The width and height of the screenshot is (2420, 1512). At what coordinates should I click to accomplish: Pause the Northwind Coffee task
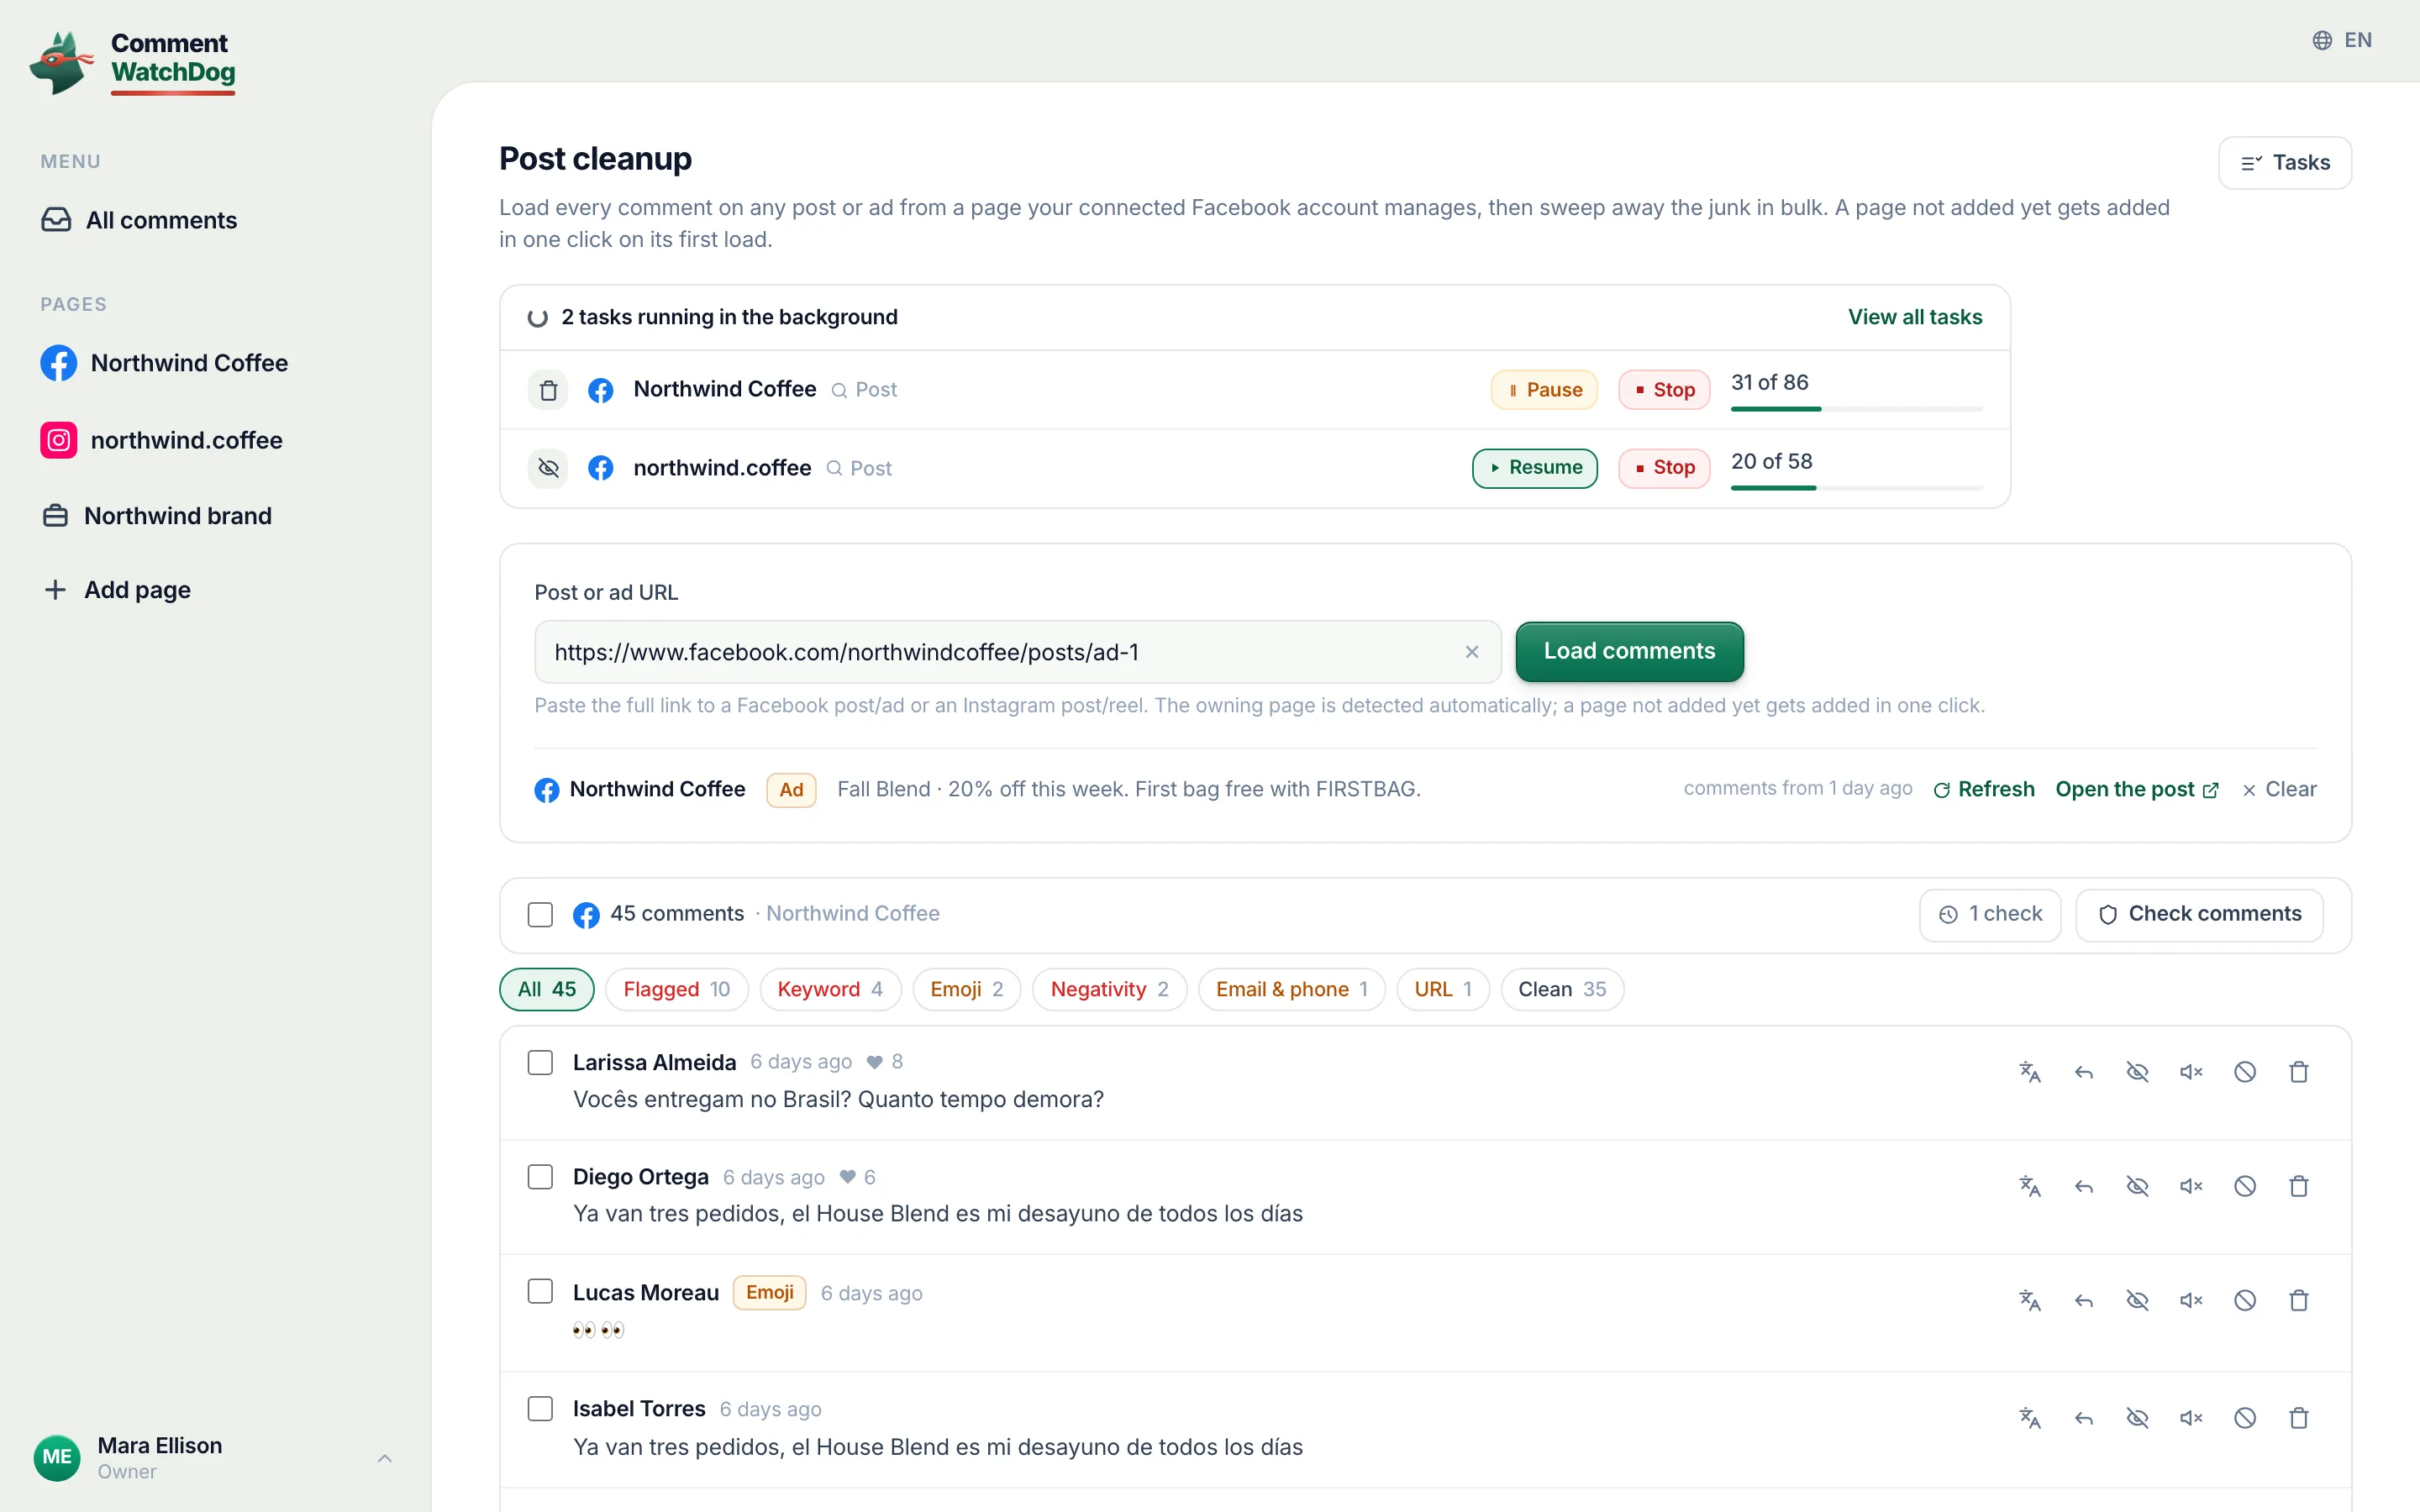click(1544, 390)
